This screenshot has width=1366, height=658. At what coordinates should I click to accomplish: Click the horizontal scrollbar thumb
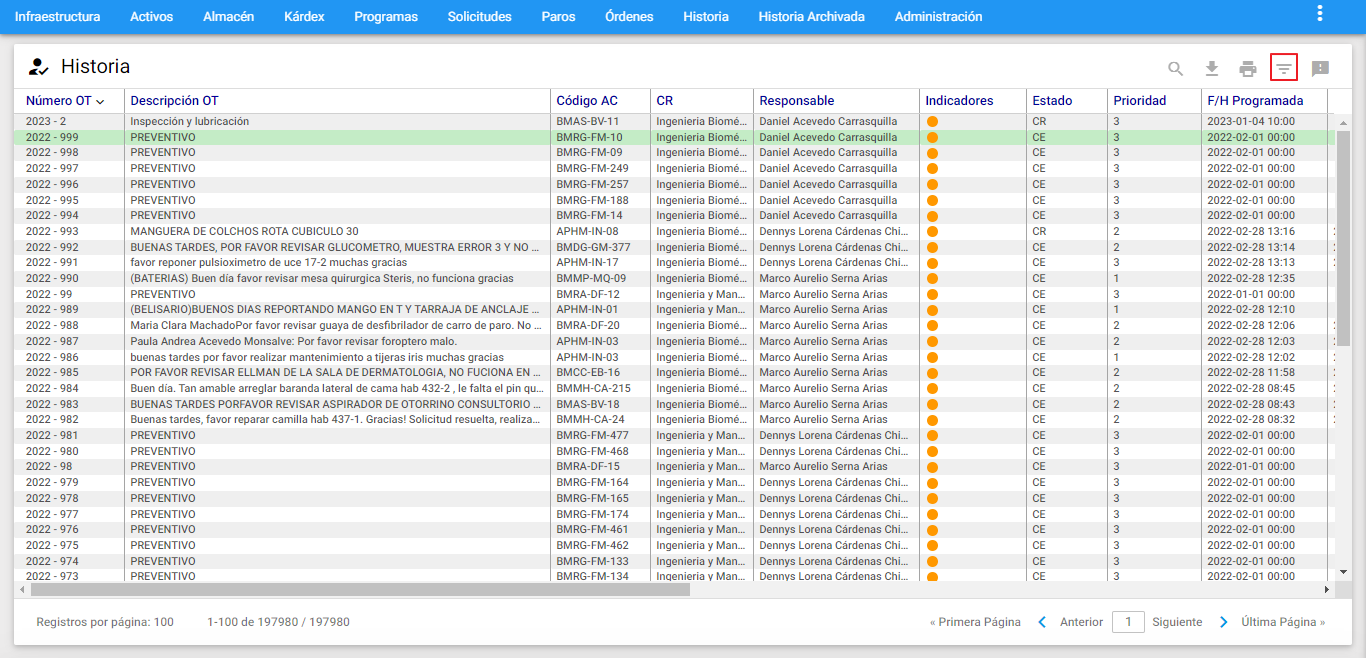pos(360,590)
